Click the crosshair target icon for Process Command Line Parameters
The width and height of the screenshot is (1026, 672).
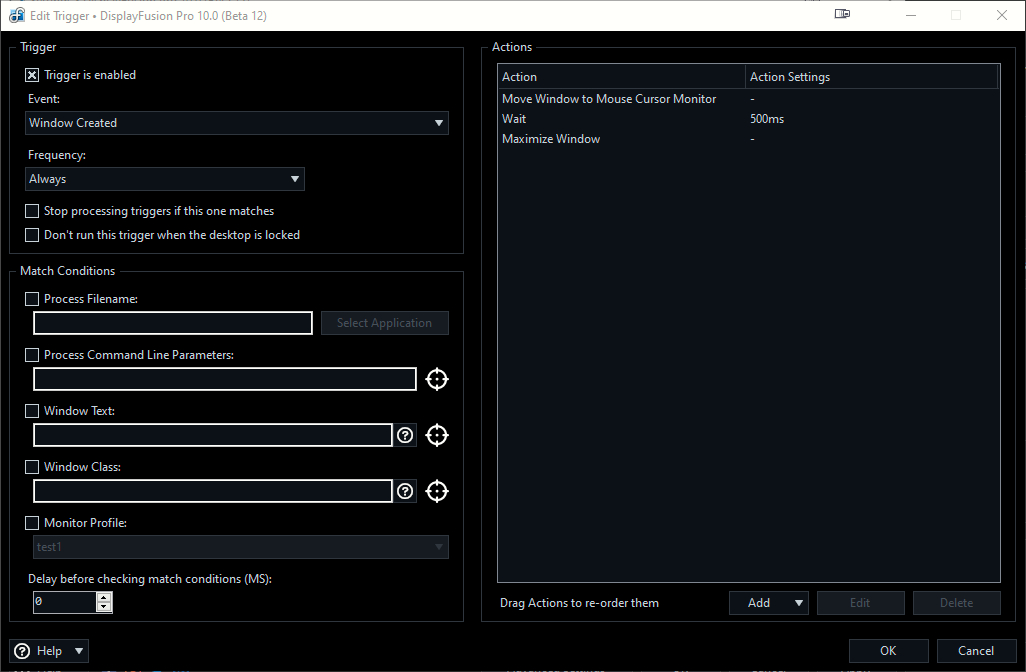(x=437, y=379)
